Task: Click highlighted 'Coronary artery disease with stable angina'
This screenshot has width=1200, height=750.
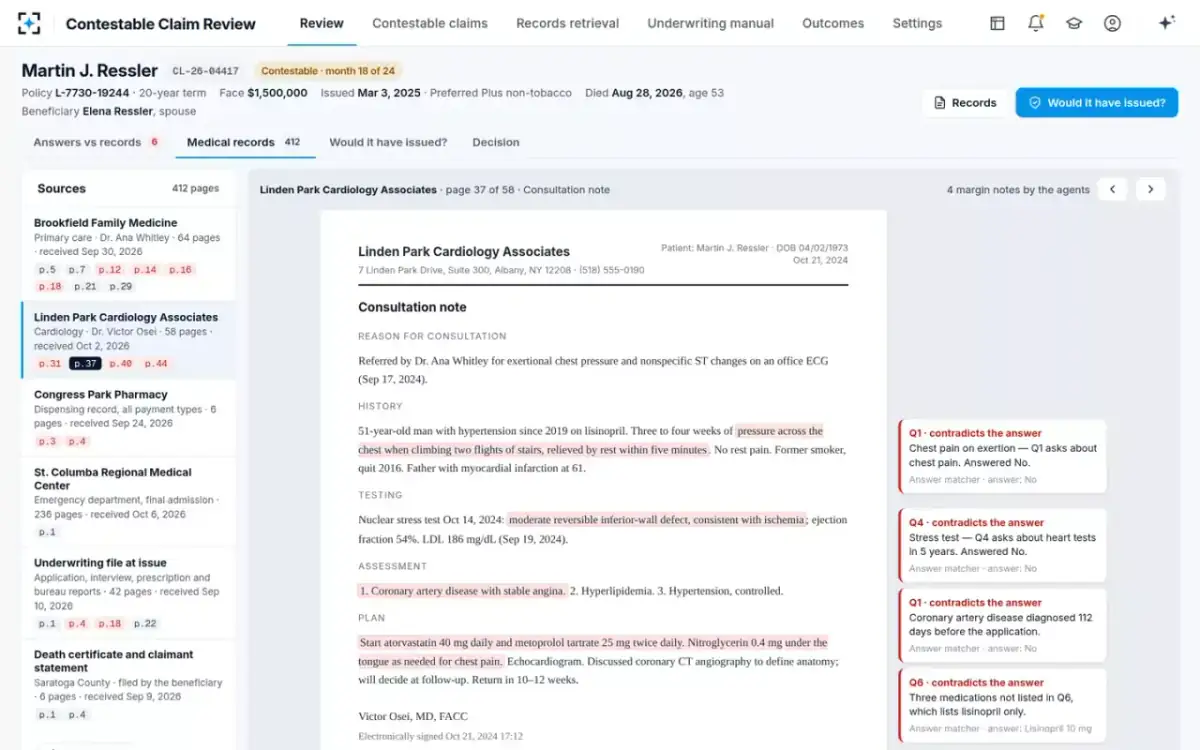Action: (x=462, y=591)
